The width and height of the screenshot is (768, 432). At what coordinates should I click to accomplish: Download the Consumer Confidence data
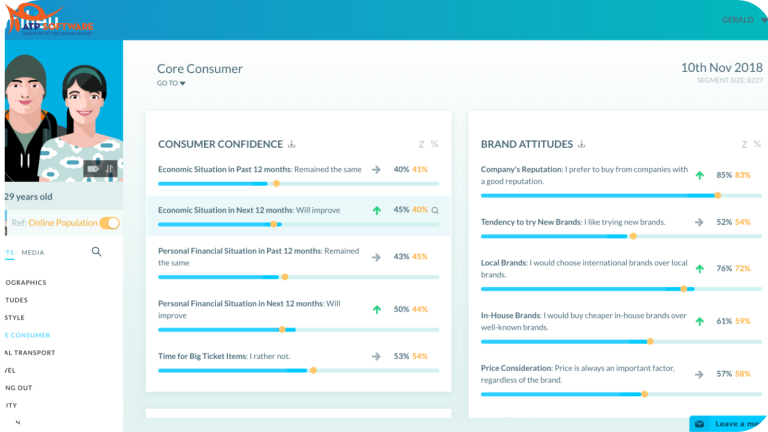click(292, 144)
